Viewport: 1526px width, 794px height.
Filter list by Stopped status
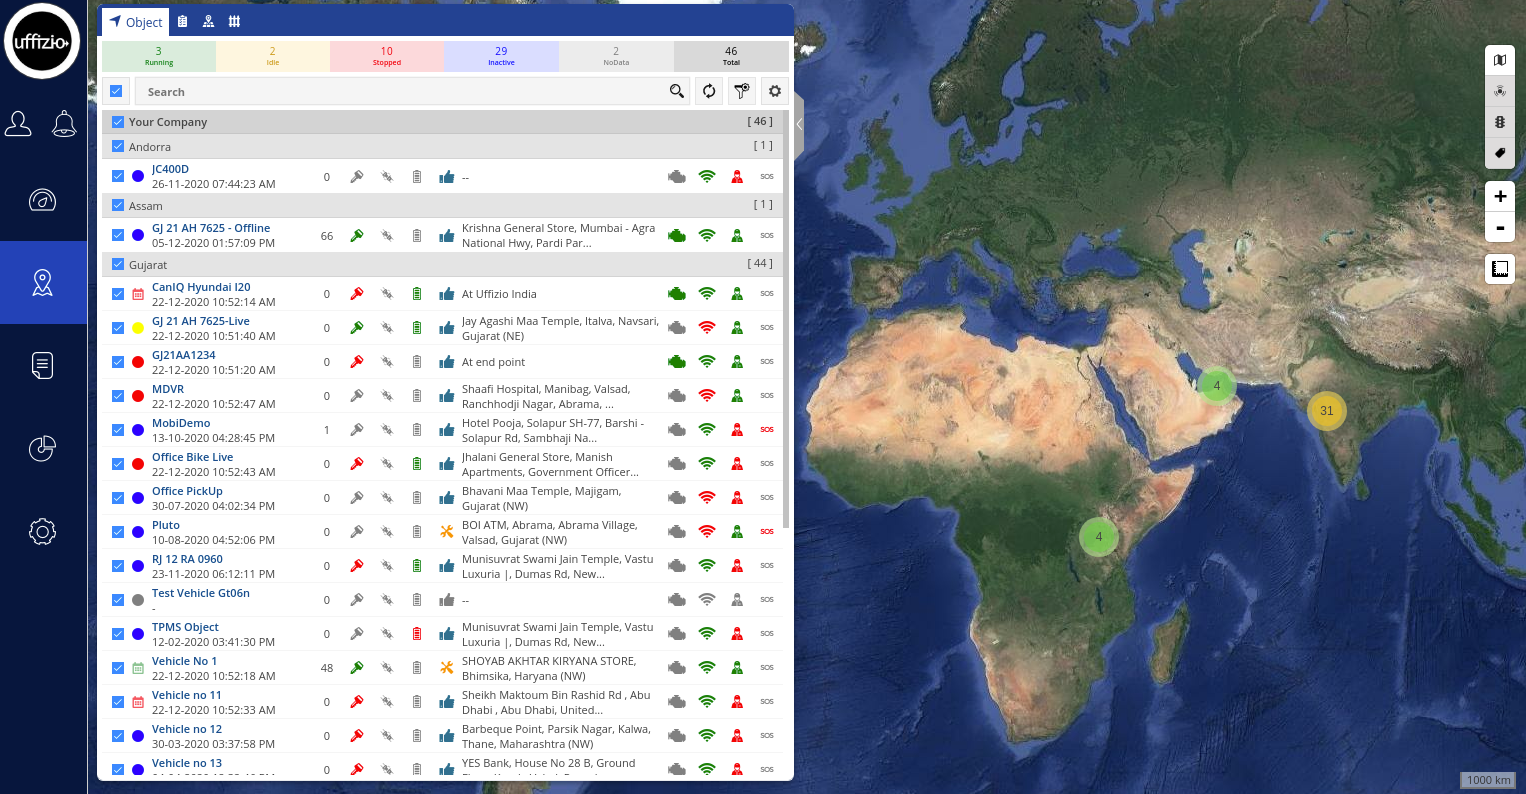[x=387, y=56]
